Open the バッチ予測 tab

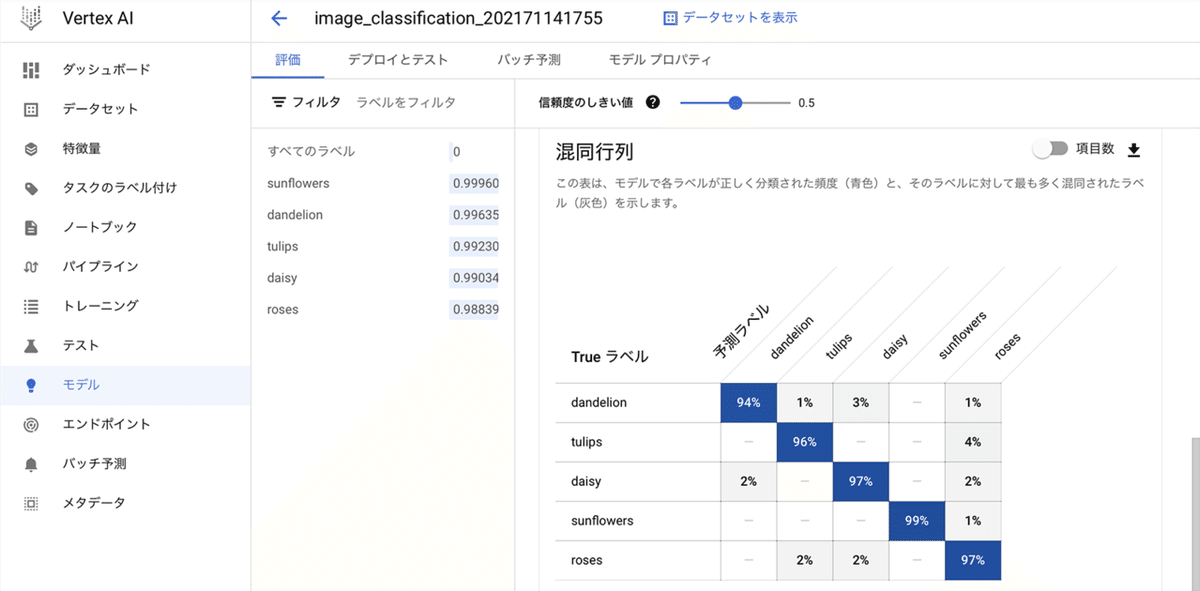529,60
